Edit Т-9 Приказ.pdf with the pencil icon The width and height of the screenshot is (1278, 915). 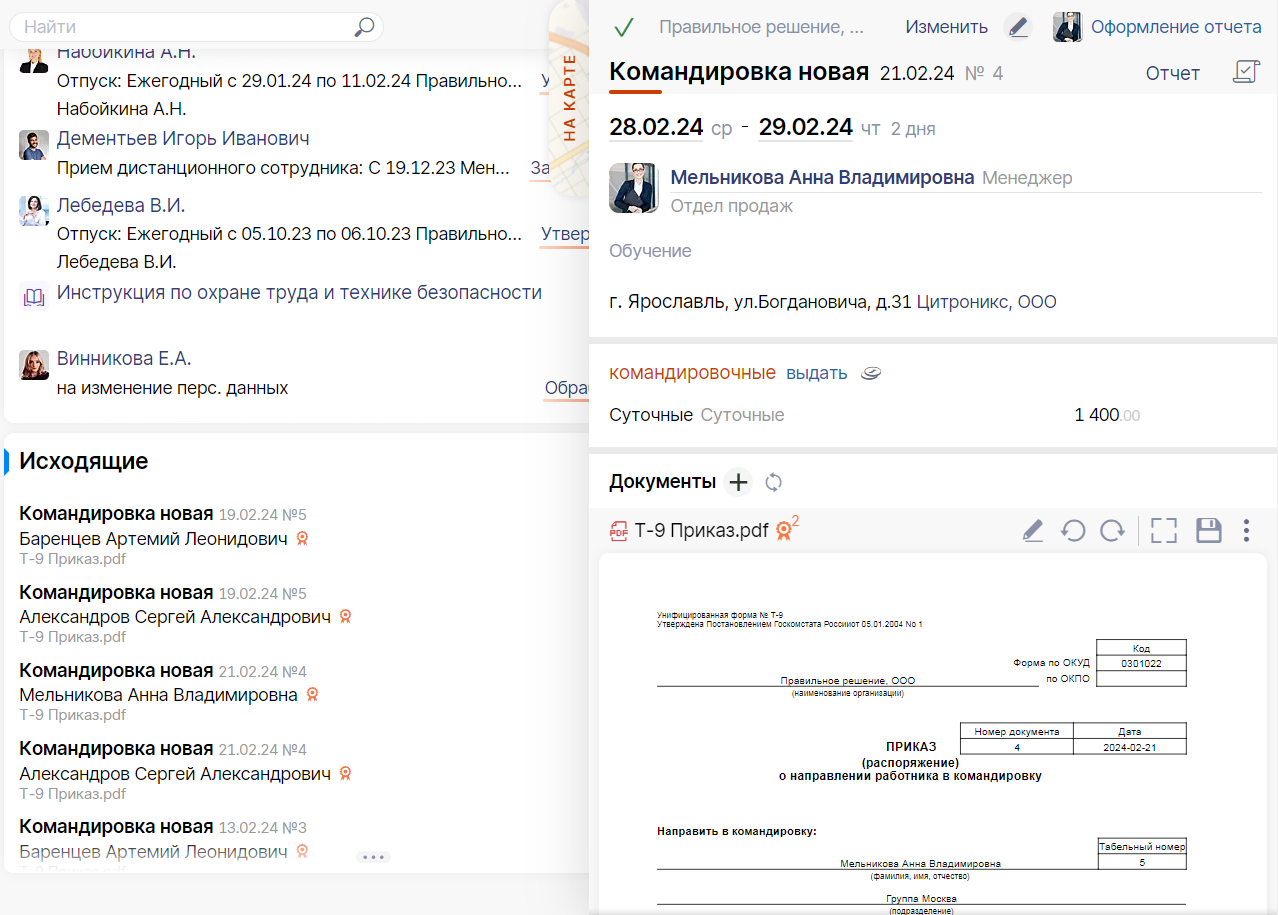click(x=1033, y=531)
